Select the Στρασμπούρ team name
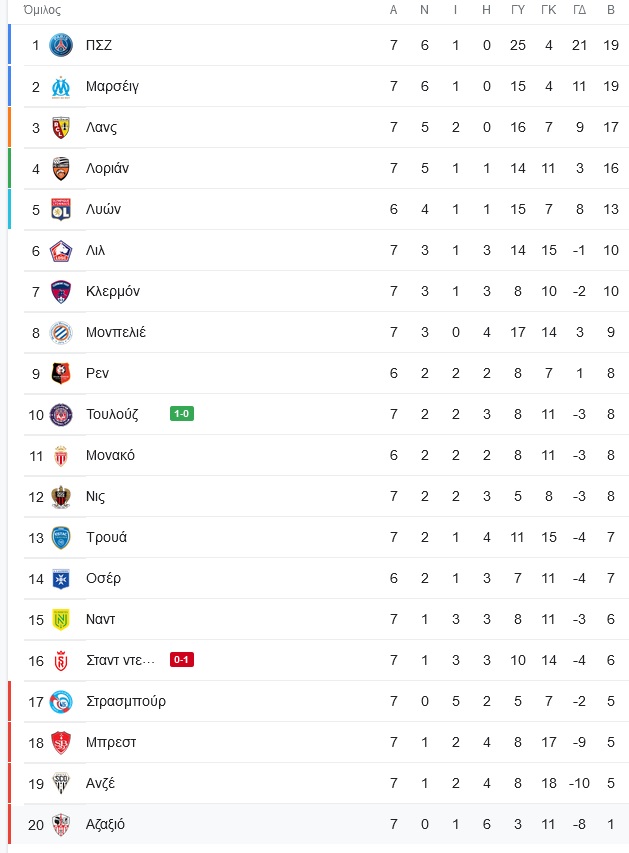 pyautogui.click(x=126, y=702)
